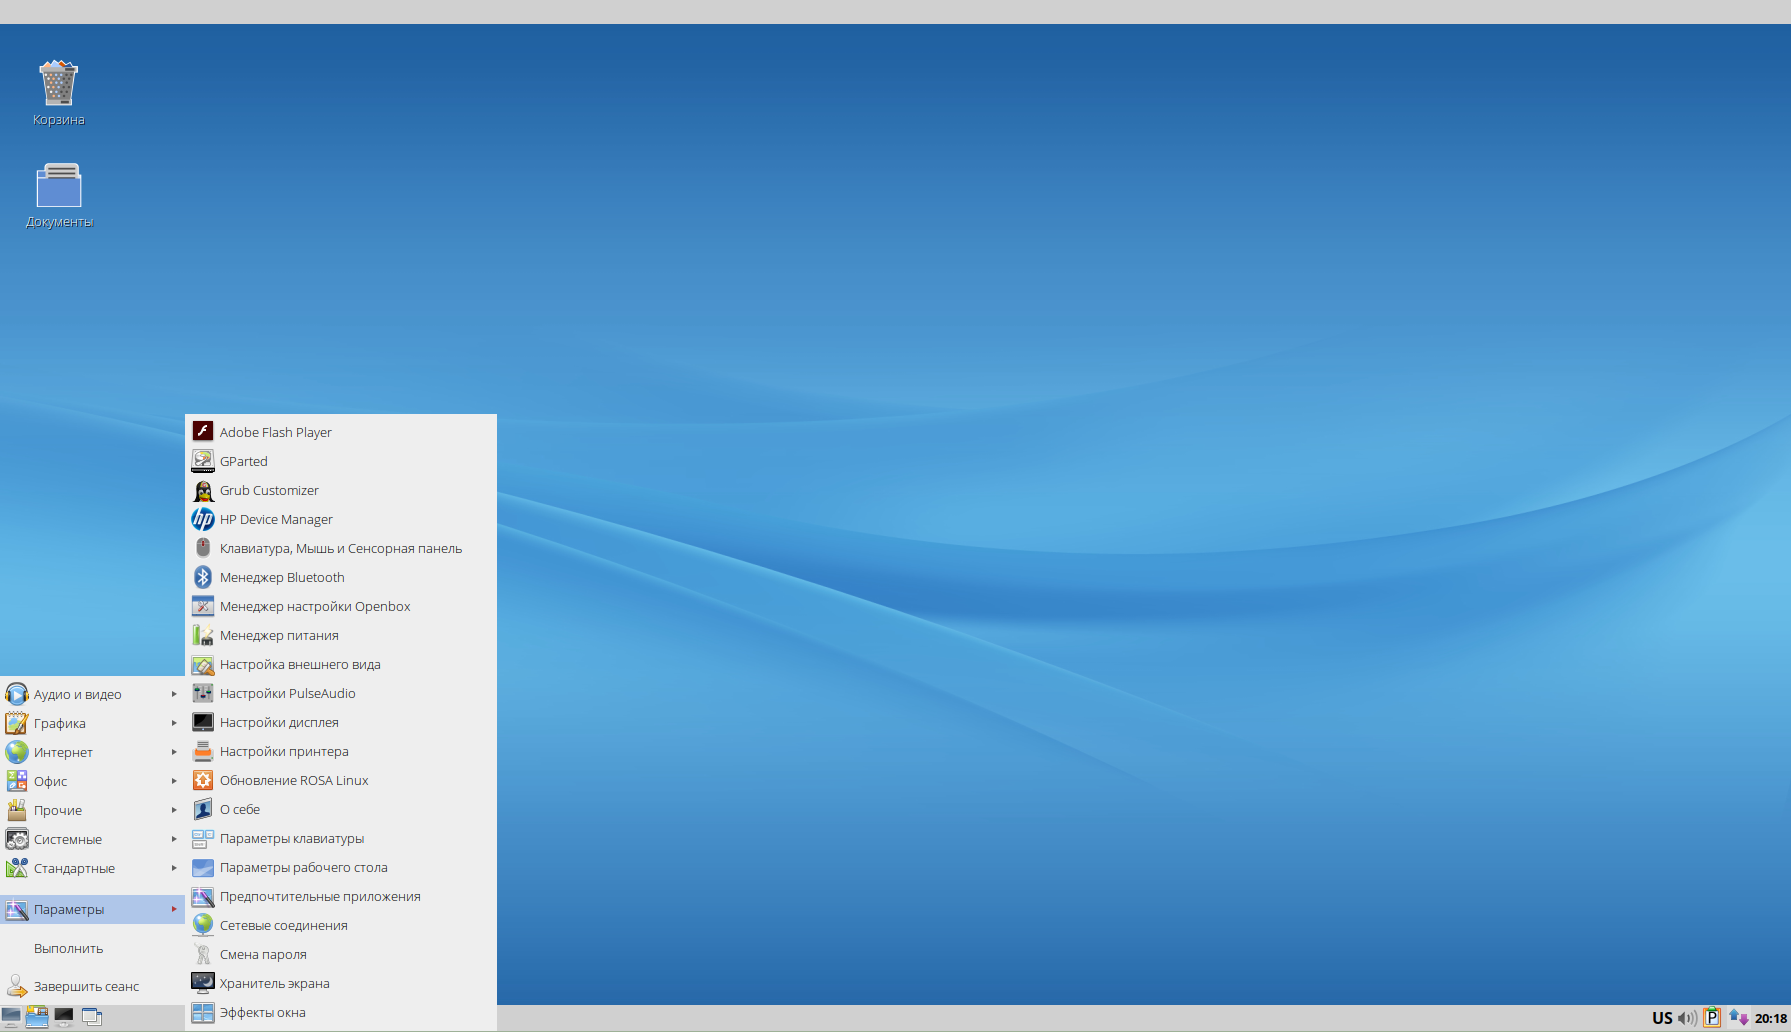Viewport: 1791px width, 1032px height.
Task: Open the Обновление ROSA Linux icon
Action: point(203,780)
